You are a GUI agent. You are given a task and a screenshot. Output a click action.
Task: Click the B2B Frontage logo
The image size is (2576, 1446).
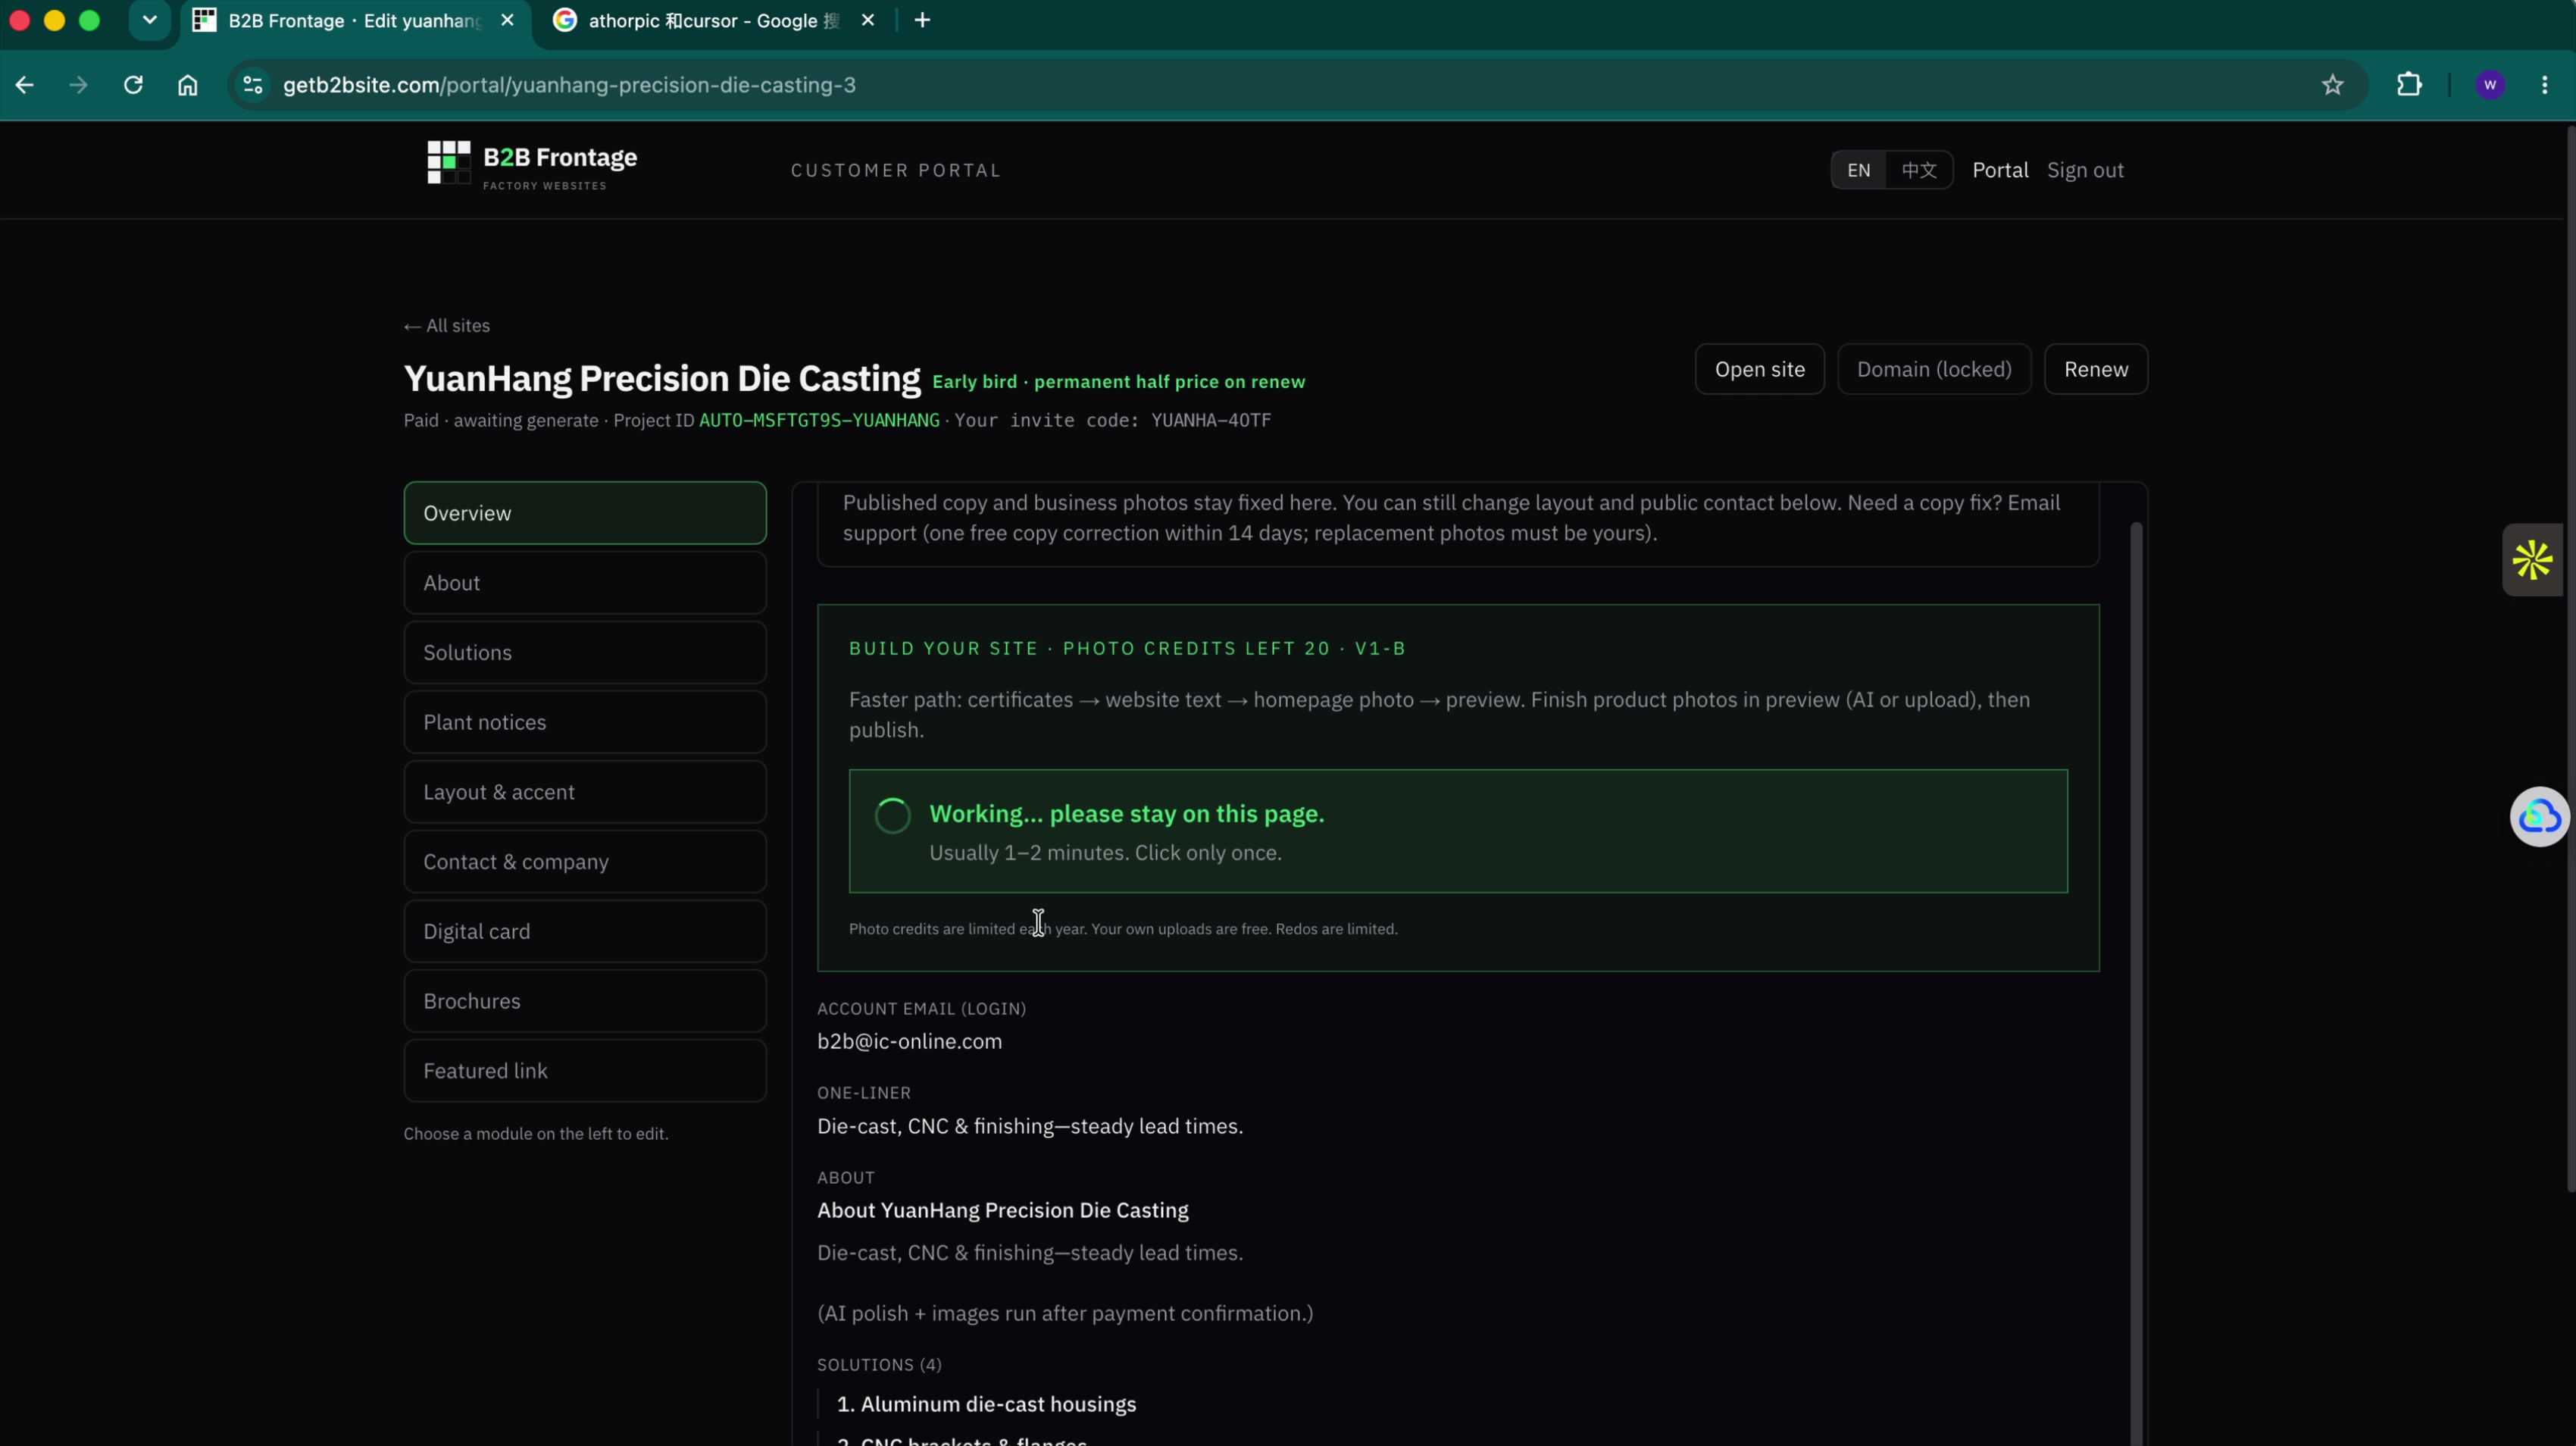point(532,165)
